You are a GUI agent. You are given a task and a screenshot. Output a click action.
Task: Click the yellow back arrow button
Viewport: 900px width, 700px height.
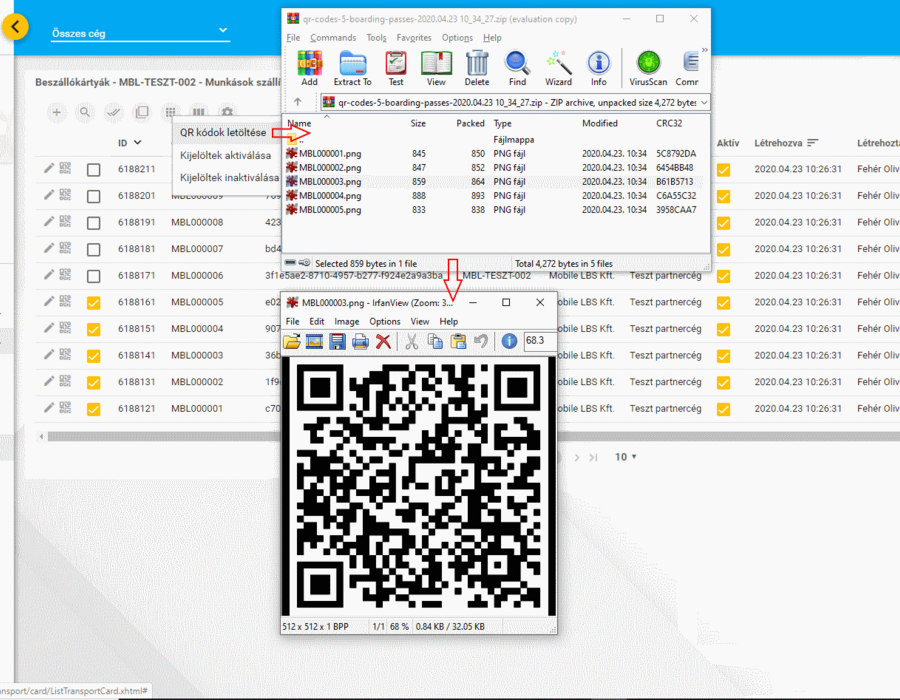[x=15, y=26]
